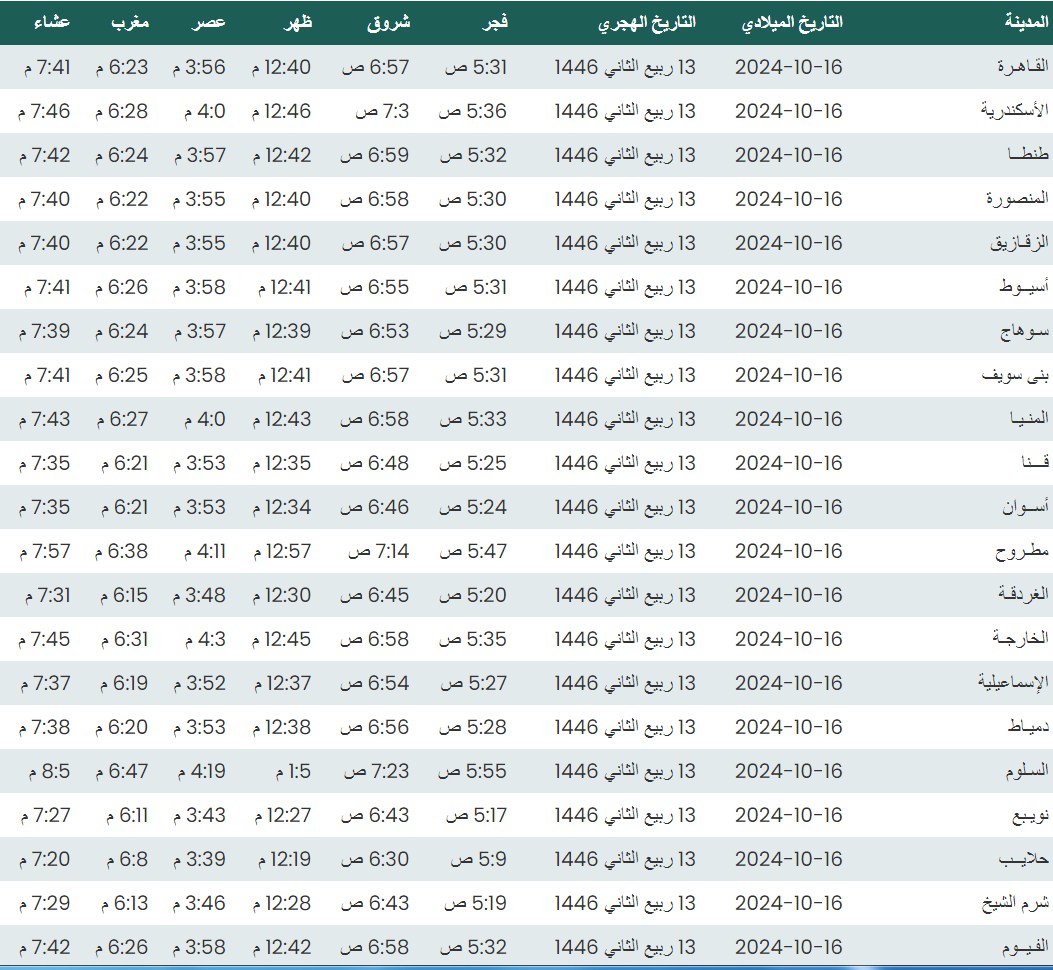Click the شروق column header
Viewport: 1053px width, 970px height.
point(389,22)
